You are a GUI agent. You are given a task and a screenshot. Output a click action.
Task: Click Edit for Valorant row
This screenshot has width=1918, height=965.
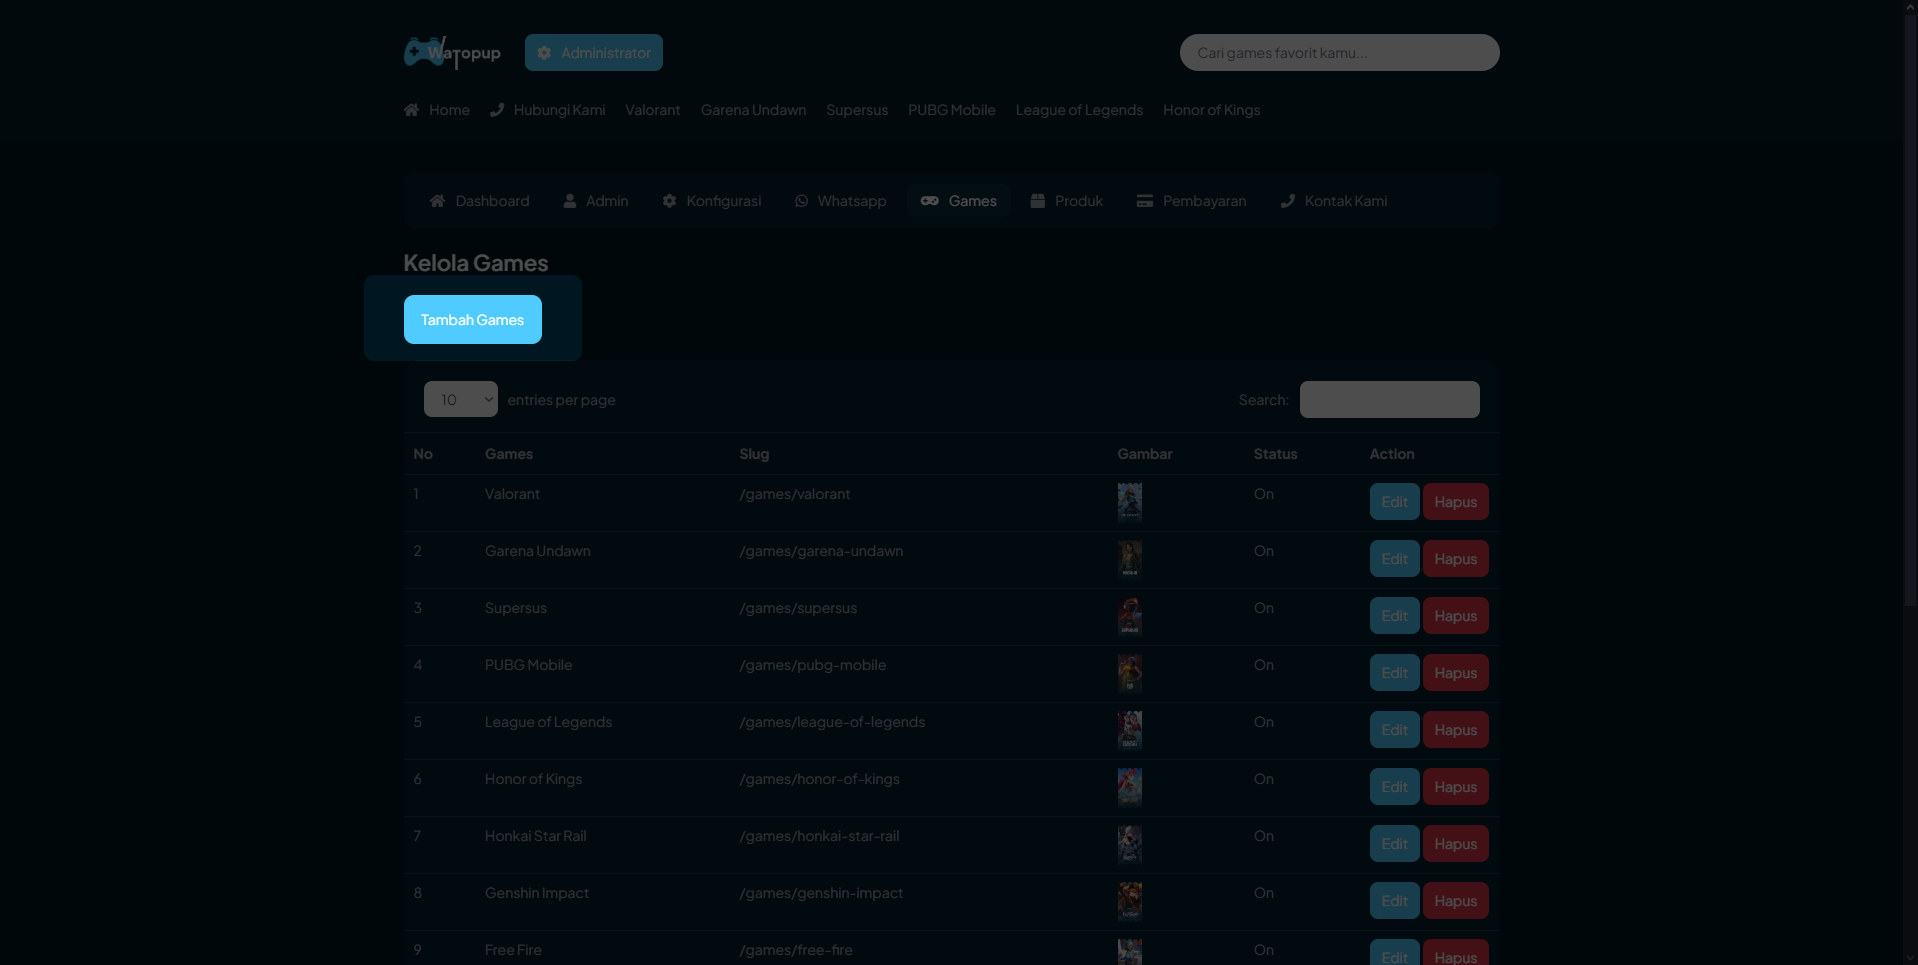tap(1394, 502)
